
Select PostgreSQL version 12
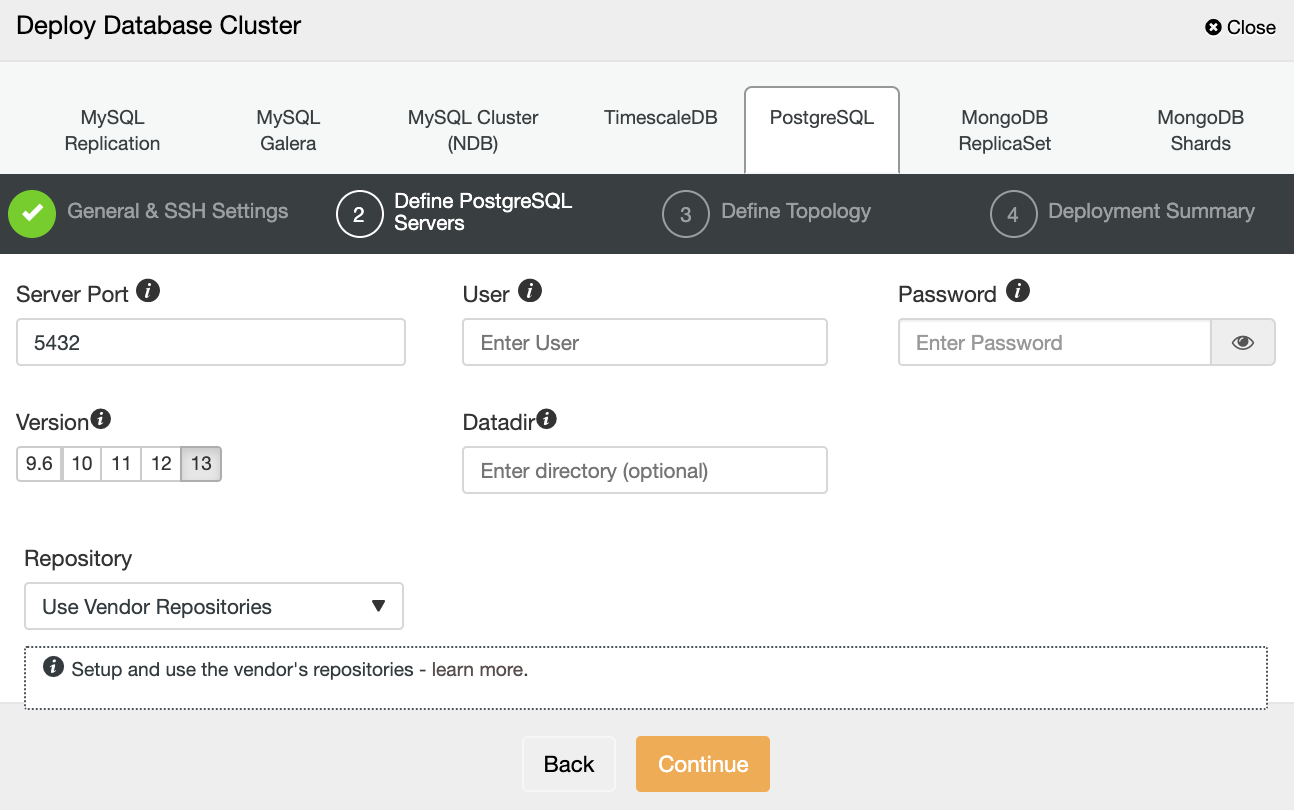tap(161, 464)
